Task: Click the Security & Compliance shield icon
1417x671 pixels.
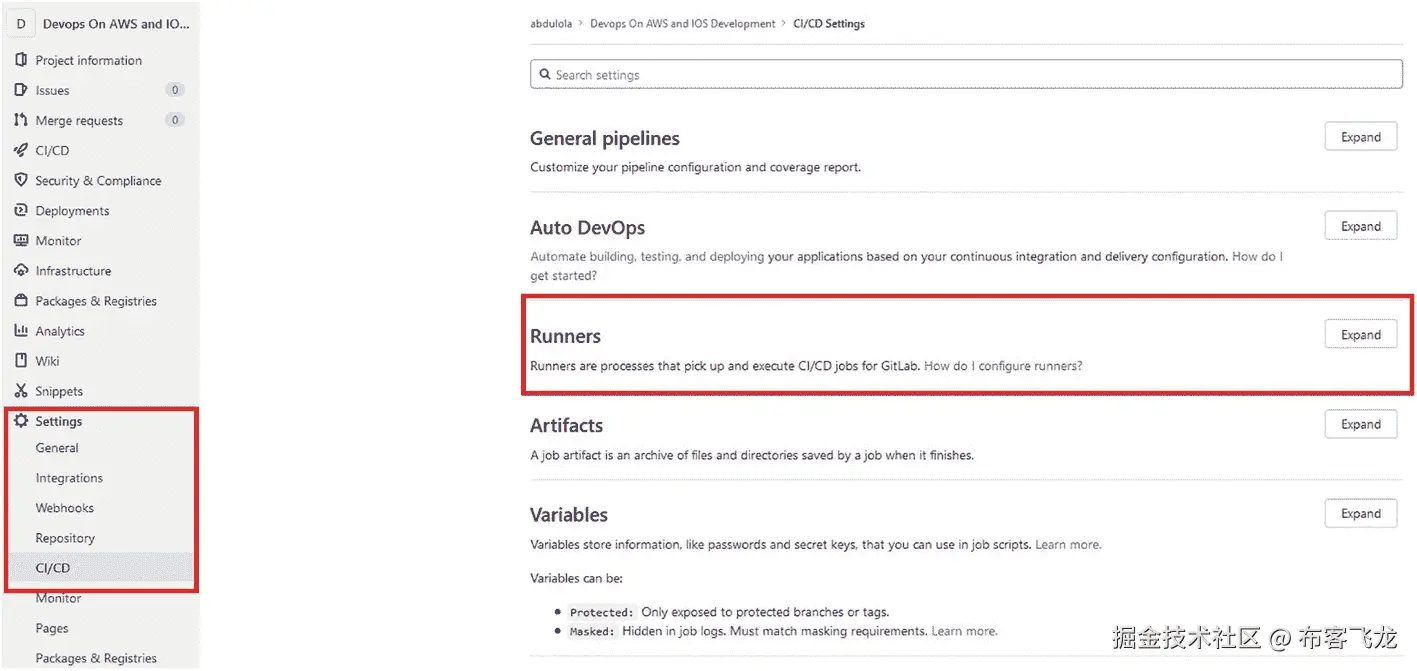Action: [21, 181]
